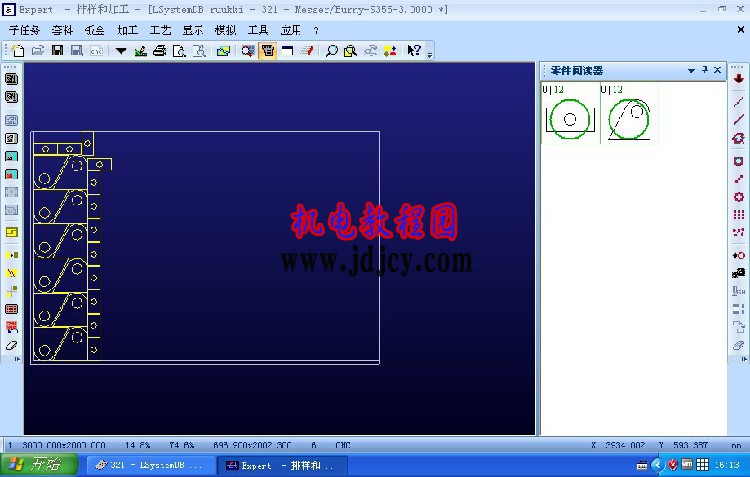Image resolution: width=750 pixels, height=477 pixels.
Task: Click the zoom-on-yellow-sheet icon
Action: (351, 51)
